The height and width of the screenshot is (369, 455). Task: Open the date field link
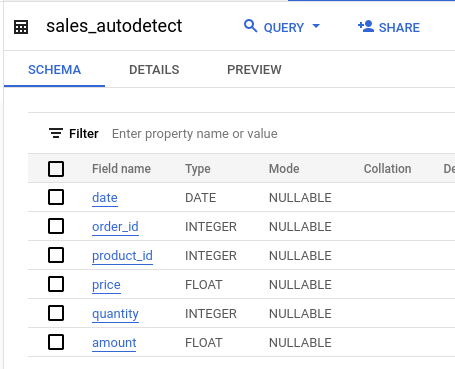[x=105, y=198]
